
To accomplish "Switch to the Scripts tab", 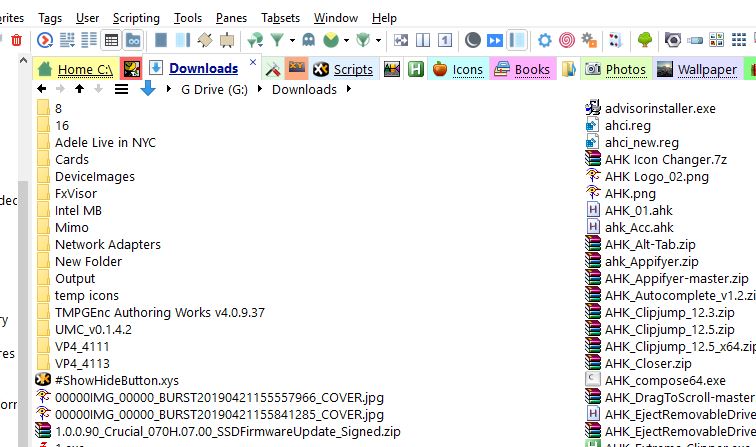I will 343,69.
